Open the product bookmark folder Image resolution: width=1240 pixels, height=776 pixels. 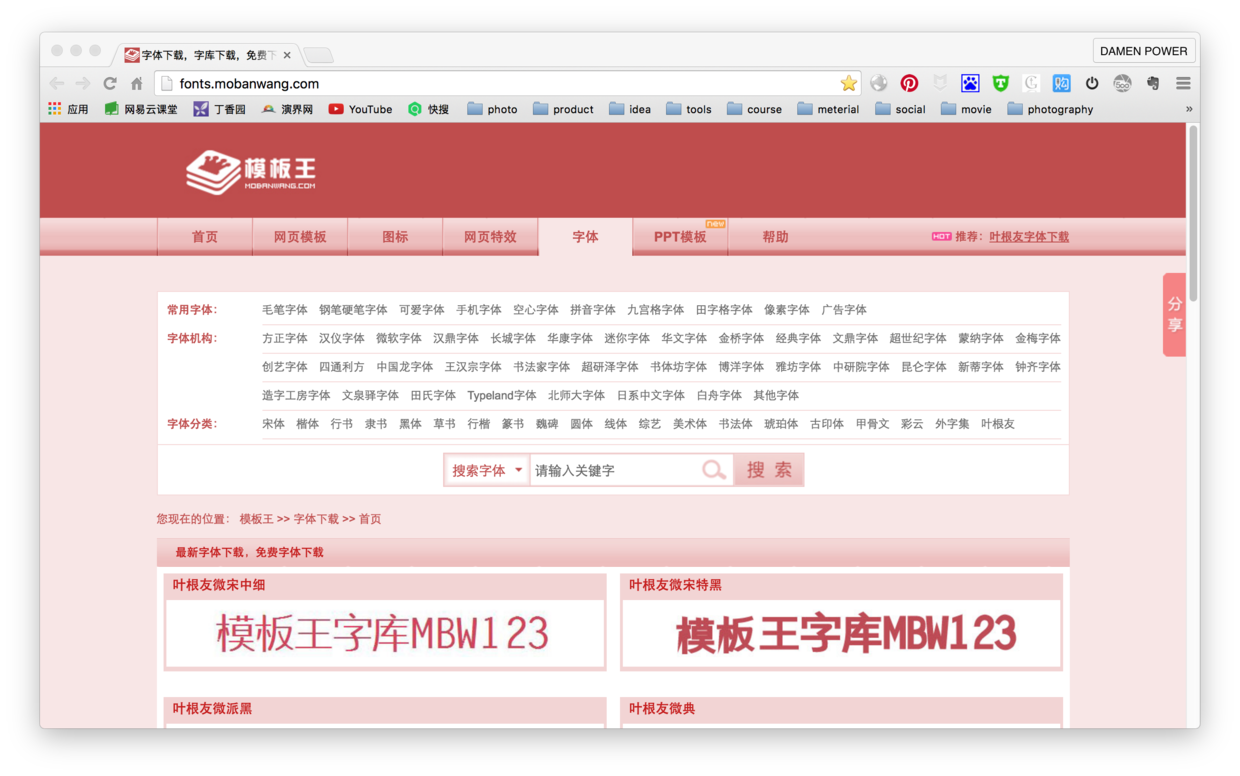coord(563,109)
